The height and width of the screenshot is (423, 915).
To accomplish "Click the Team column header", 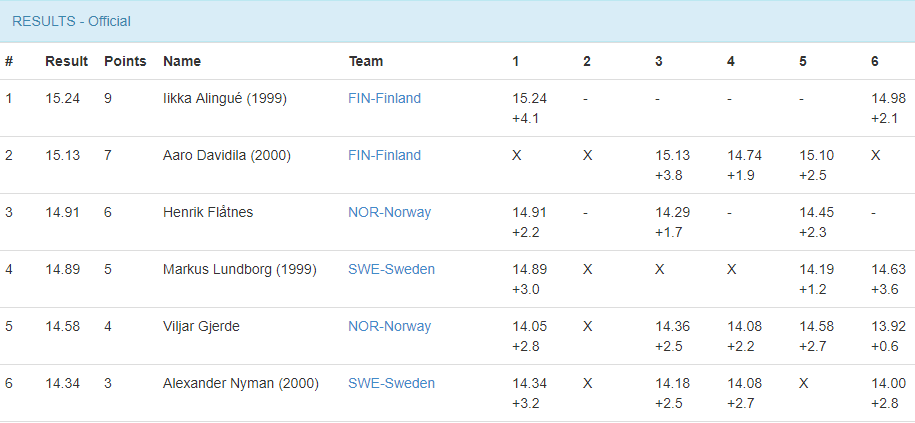I will click(x=366, y=61).
